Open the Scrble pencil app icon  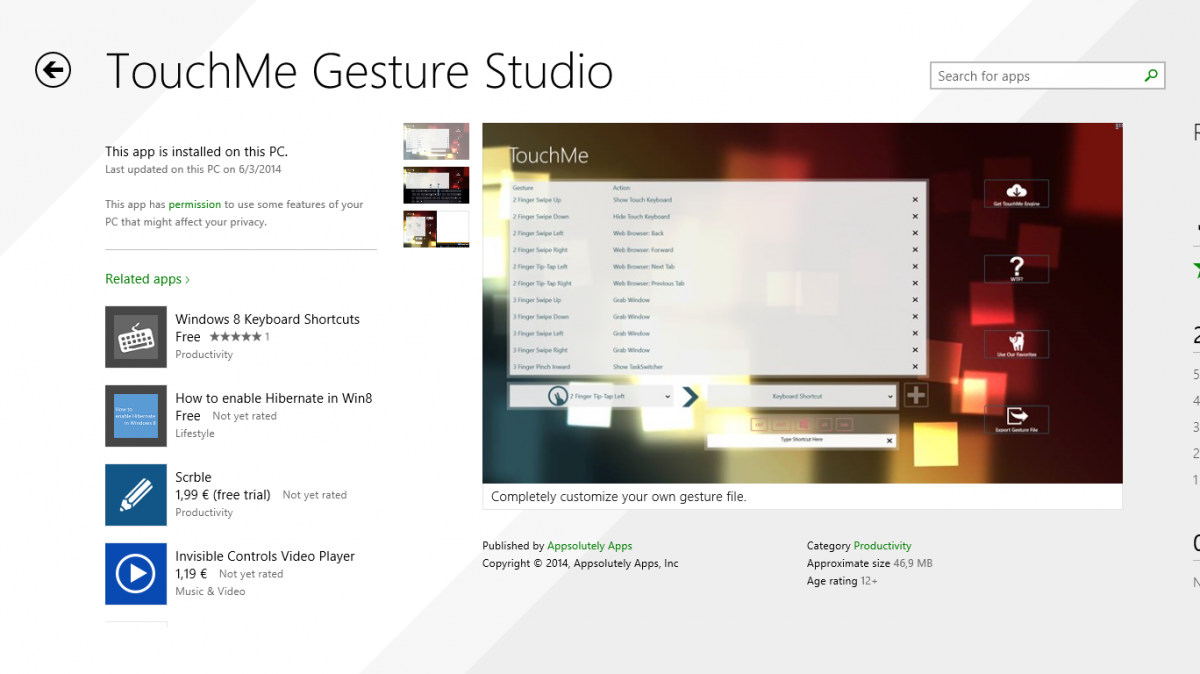pos(136,495)
